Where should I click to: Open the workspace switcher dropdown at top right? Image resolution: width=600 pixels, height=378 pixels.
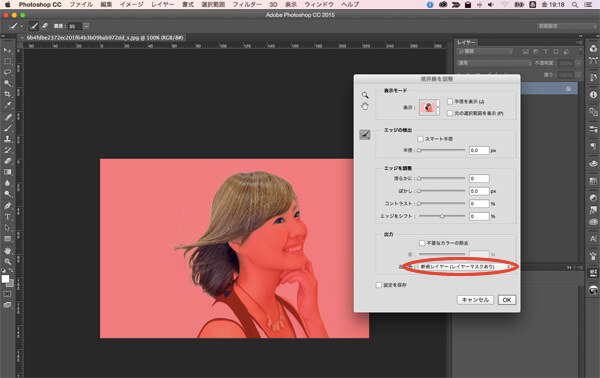(x=567, y=26)
